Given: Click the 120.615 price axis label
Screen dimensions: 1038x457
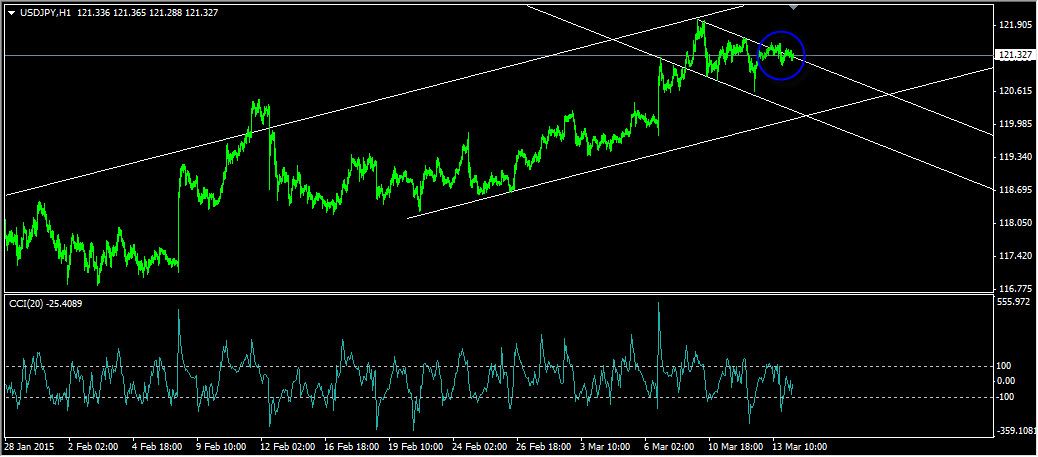Looking at the screenshot, I should (x=1015, y=91).
